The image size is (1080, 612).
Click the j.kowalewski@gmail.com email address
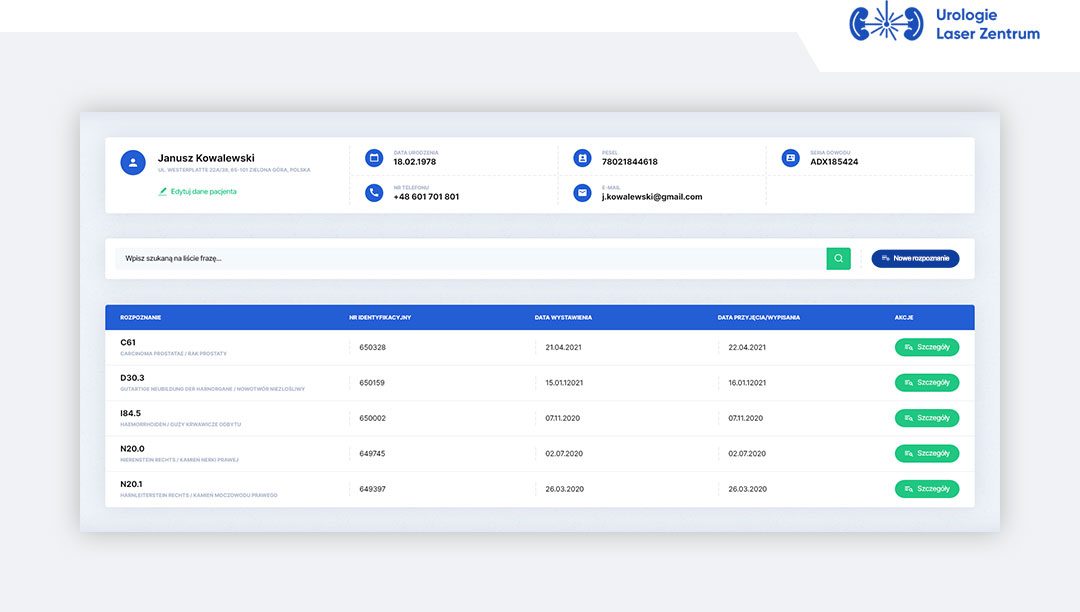coord(652,197)
